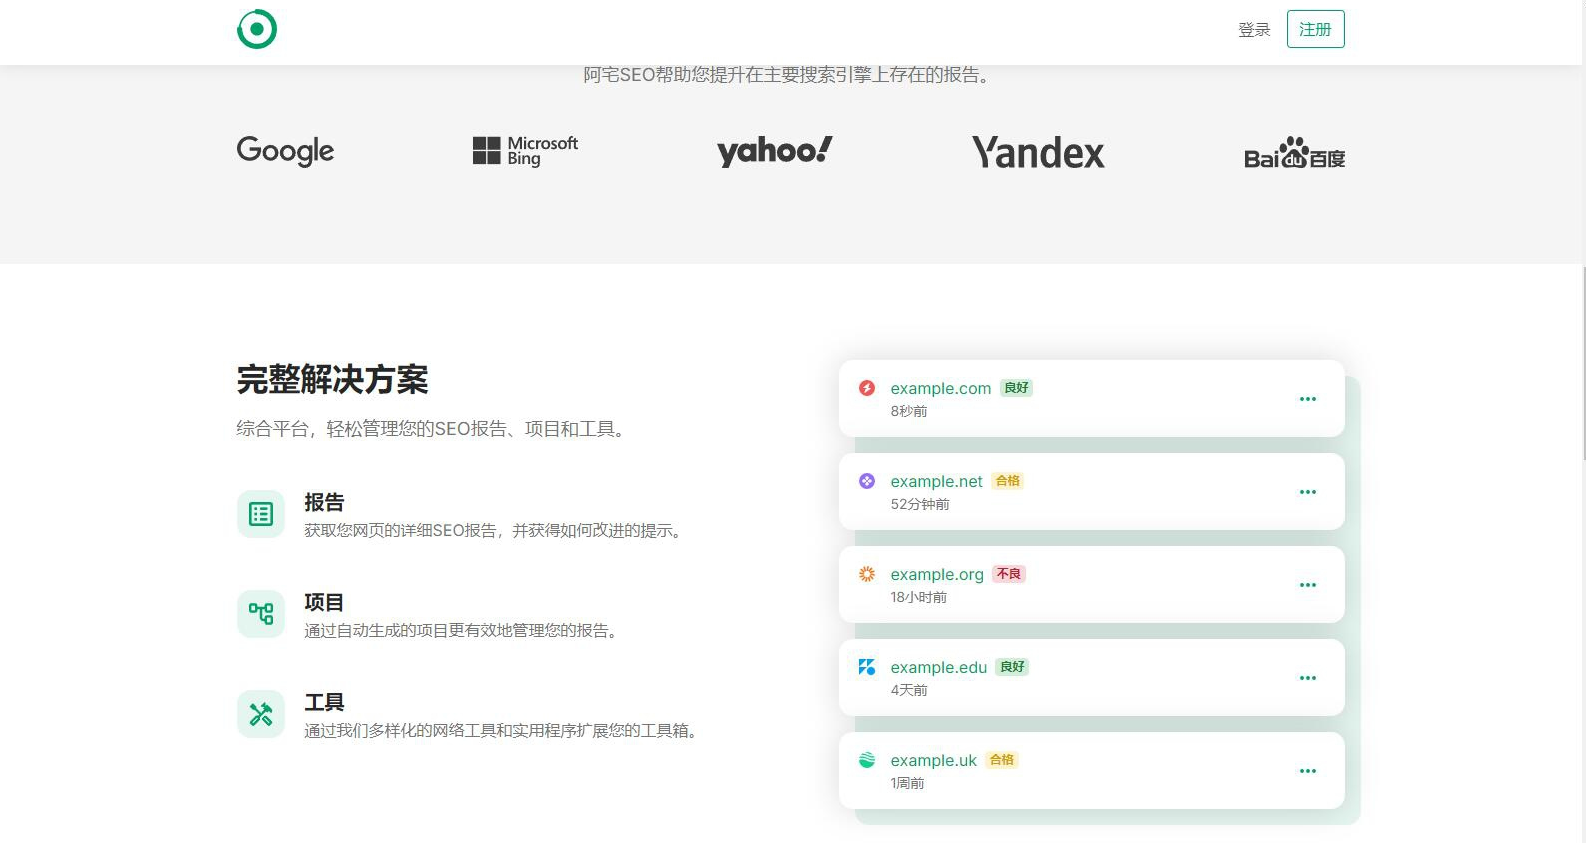This screenshot has width=1586, height=843.
Task: Click the Microsoft Bing logo
Action: coord(525,151)
